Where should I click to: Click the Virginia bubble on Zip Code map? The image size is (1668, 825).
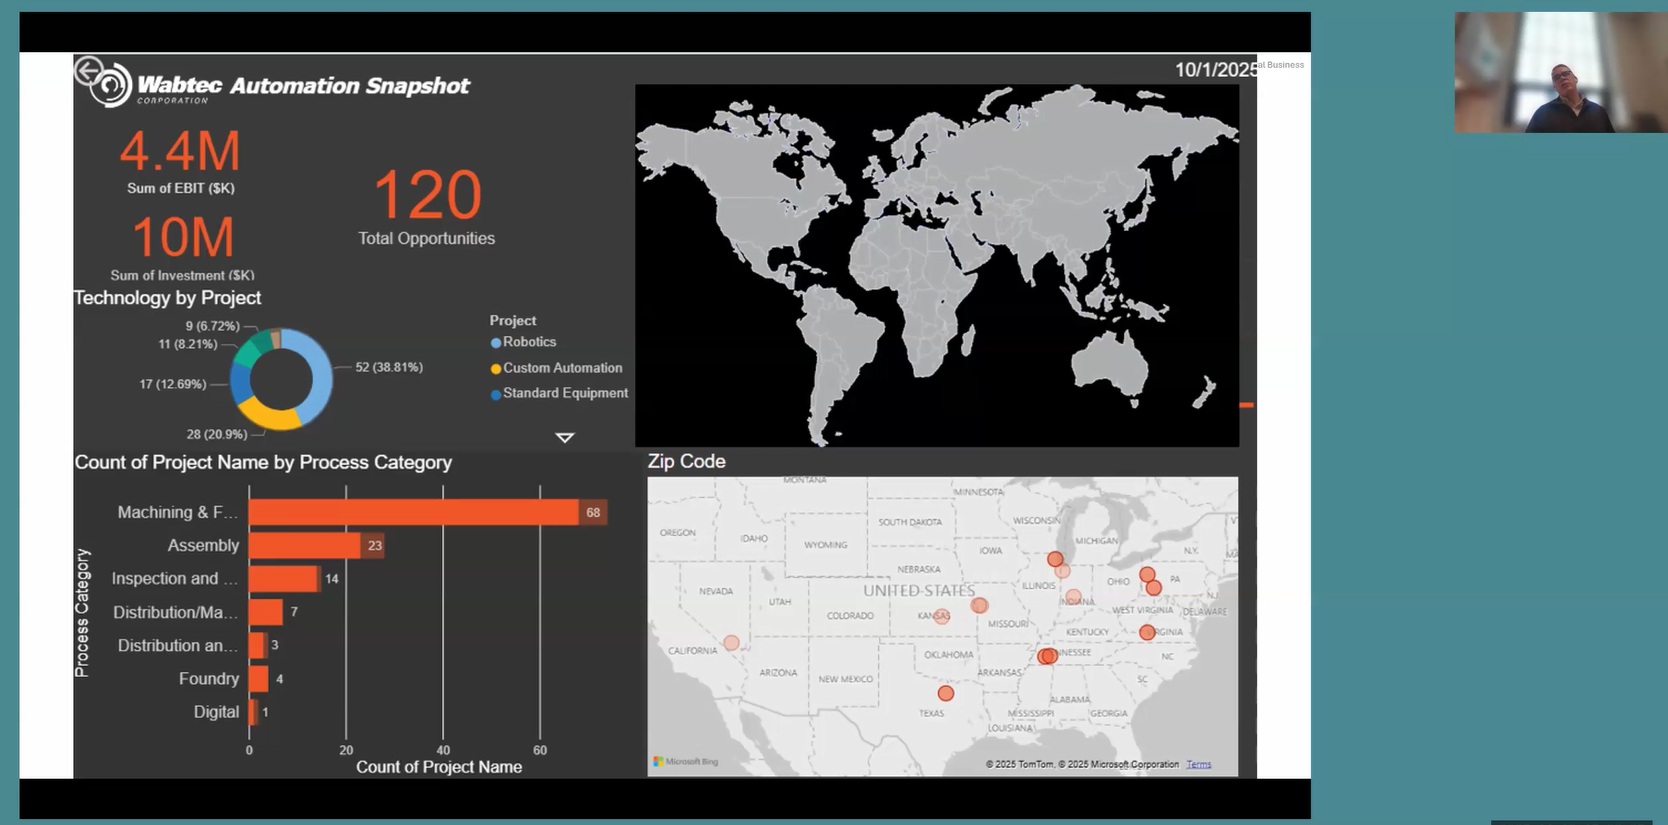coord(1147,632)
